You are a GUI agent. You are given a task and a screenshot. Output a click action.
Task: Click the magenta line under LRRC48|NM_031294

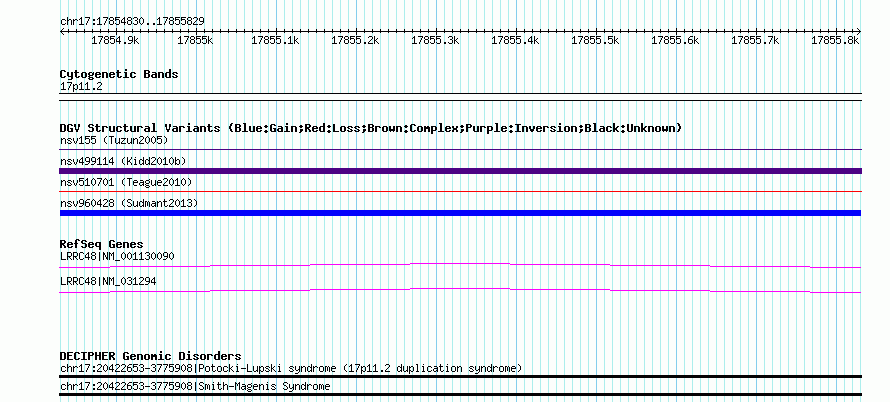click(x=460, y=290)
